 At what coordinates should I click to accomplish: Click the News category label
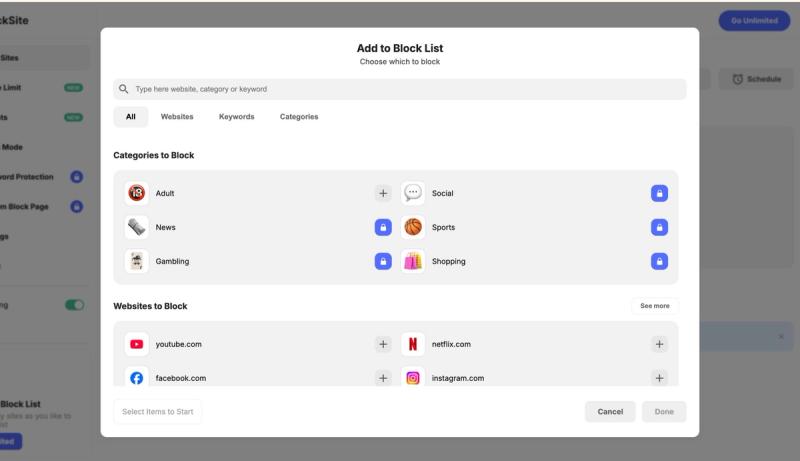tap(165, 227)
